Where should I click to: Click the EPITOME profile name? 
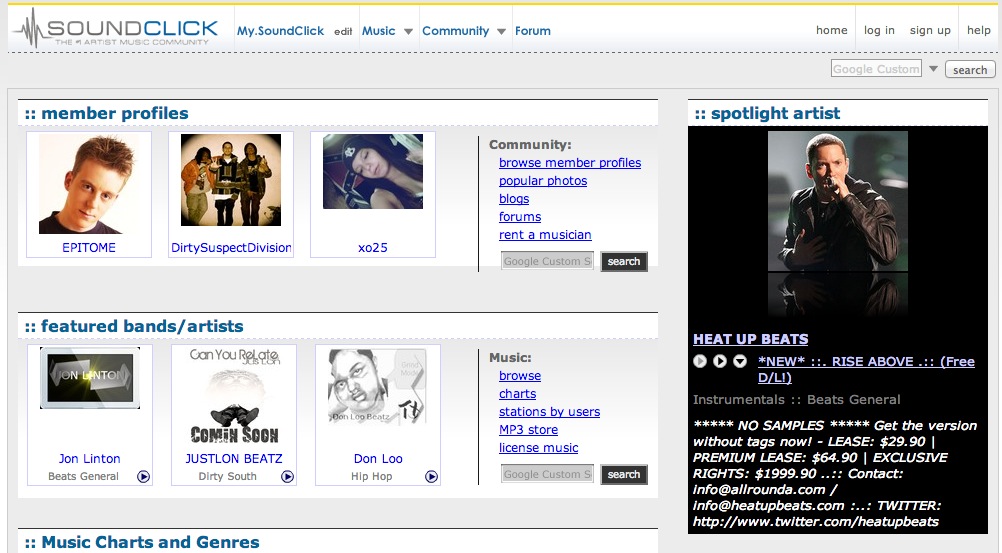[x=89, y=247]
